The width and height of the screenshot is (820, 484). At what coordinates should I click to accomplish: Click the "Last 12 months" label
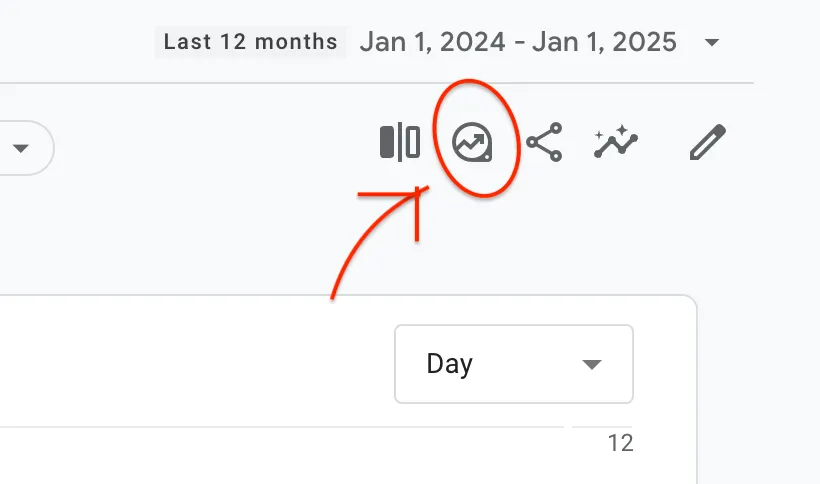(250, 42)
